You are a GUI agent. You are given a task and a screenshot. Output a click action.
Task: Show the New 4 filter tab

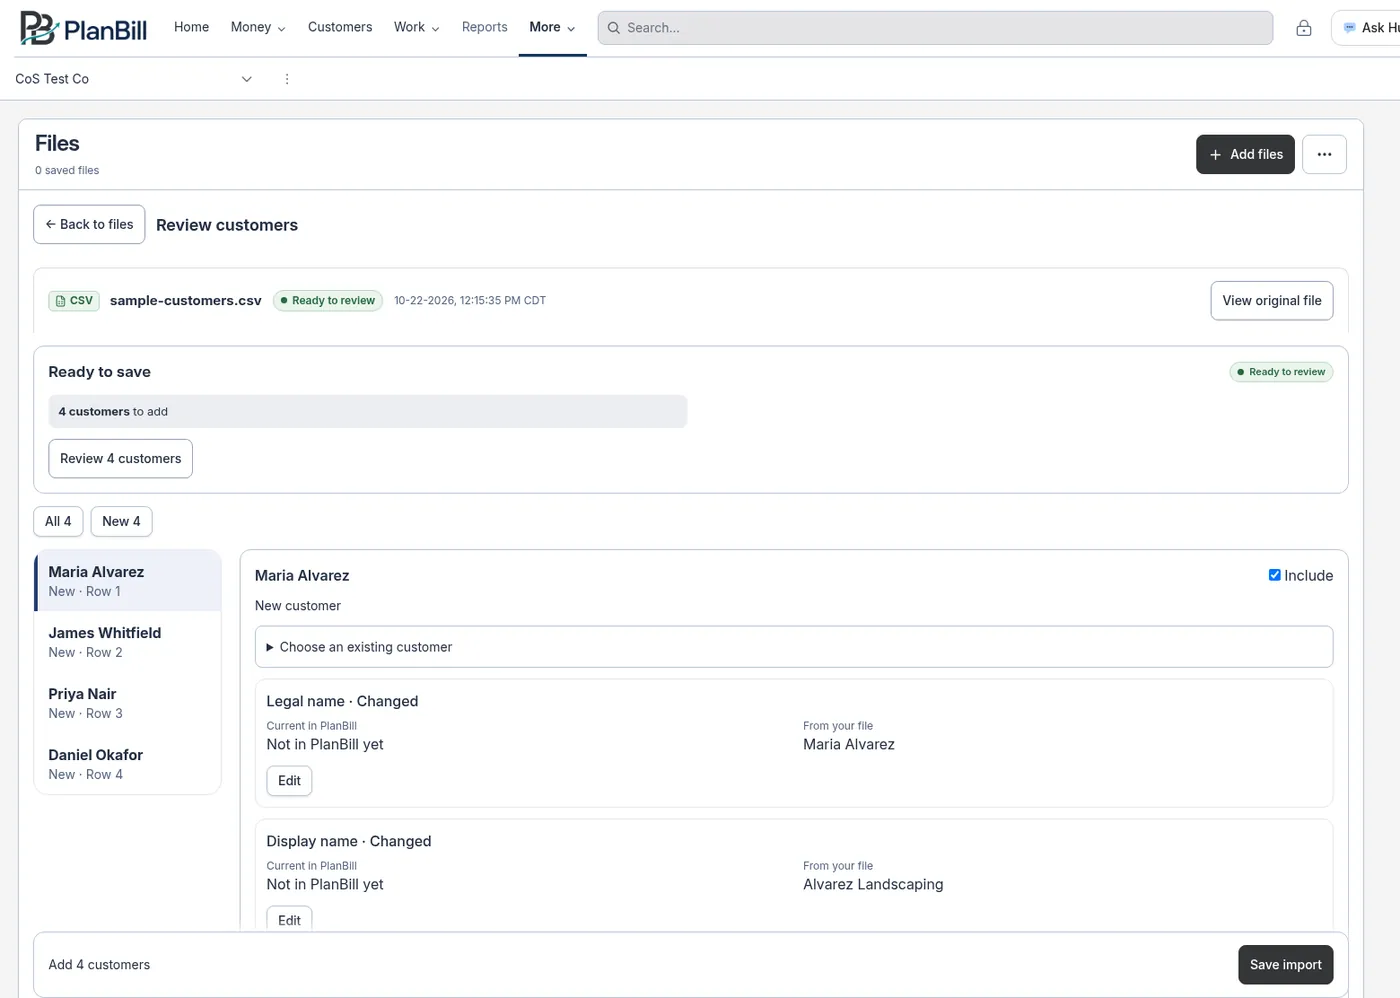coord(121,521)
